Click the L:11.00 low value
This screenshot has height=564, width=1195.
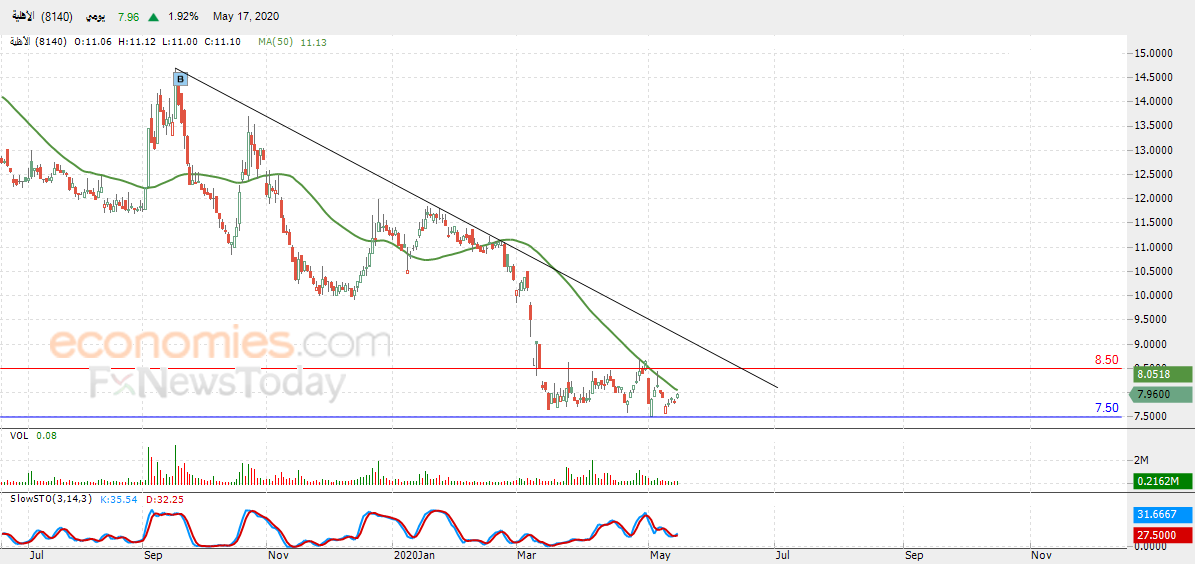[178, 42]
